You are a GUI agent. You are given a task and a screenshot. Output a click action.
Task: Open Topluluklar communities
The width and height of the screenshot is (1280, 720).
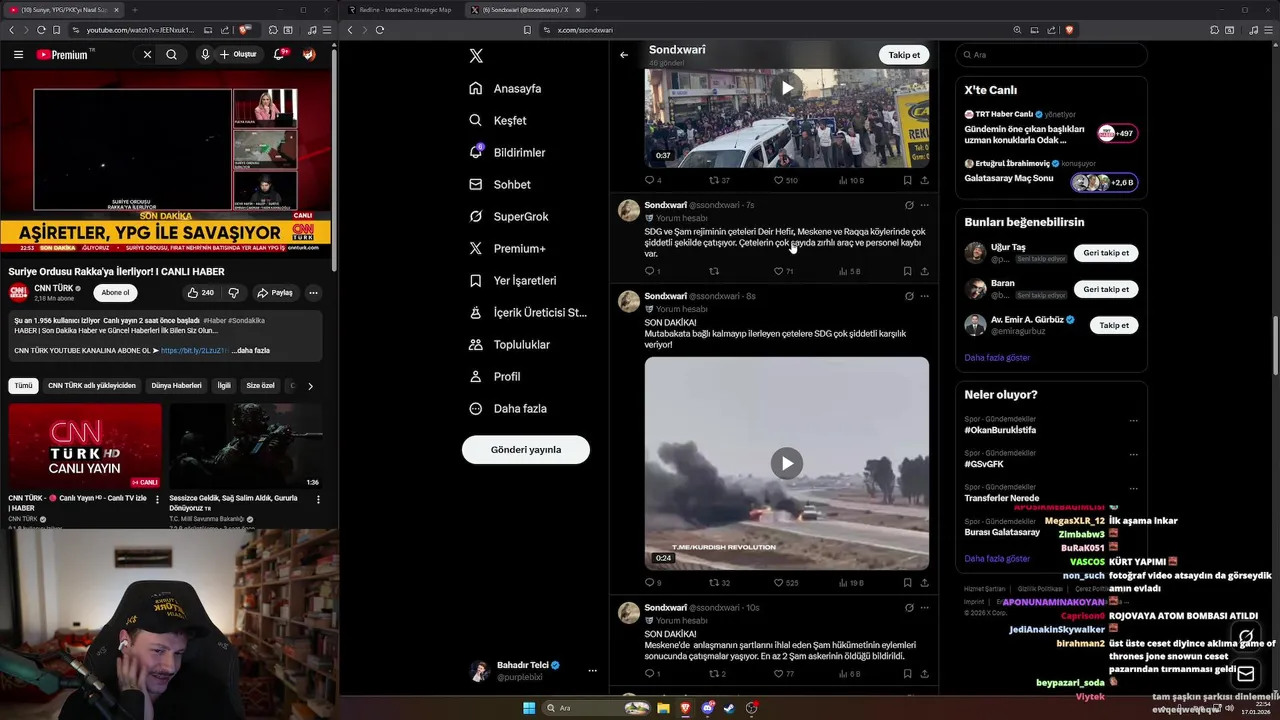[x=509, y=345]
